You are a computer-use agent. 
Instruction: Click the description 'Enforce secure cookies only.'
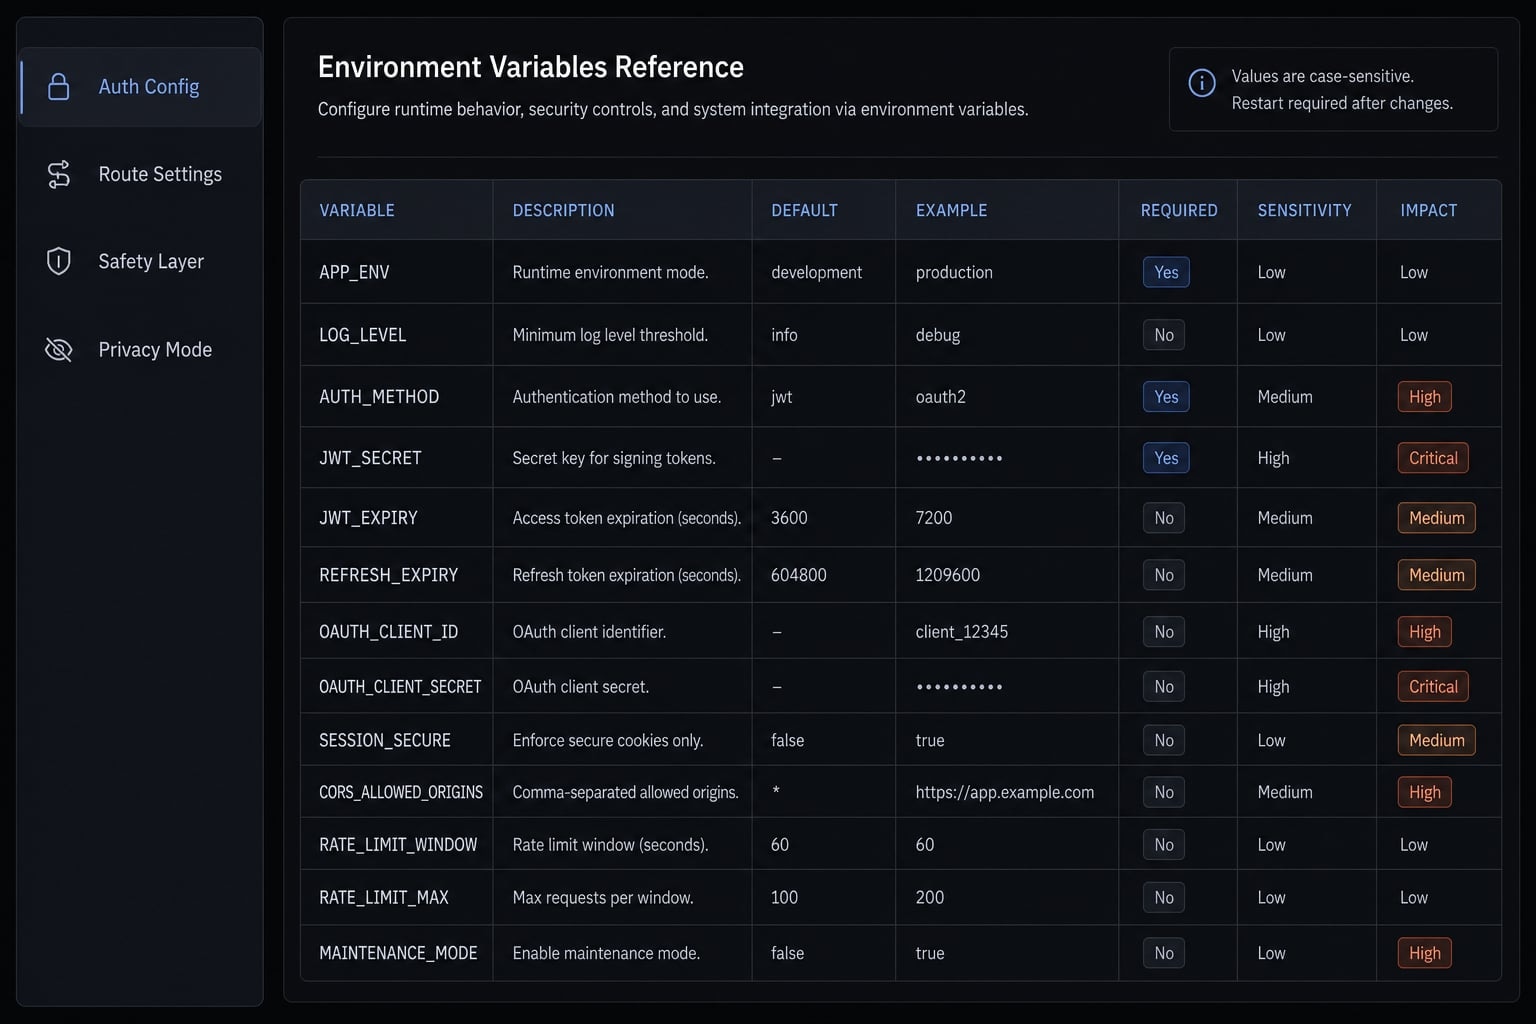608,740
